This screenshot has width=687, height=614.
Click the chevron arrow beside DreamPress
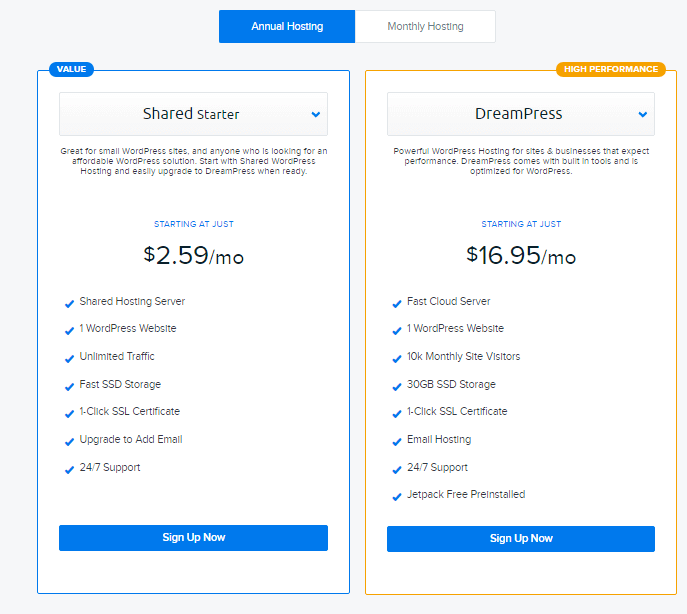pyautogui.click(x=642, y=114)
